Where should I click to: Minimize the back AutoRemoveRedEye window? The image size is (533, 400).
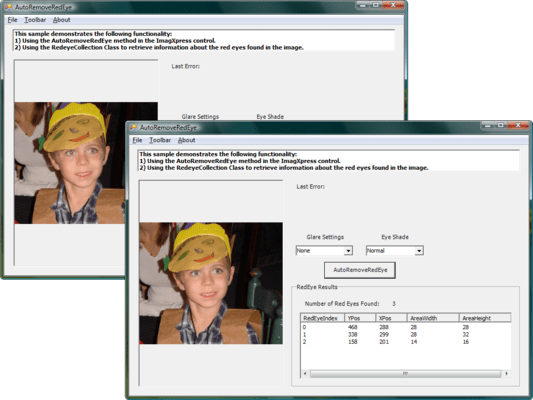[x=362, y=5]
